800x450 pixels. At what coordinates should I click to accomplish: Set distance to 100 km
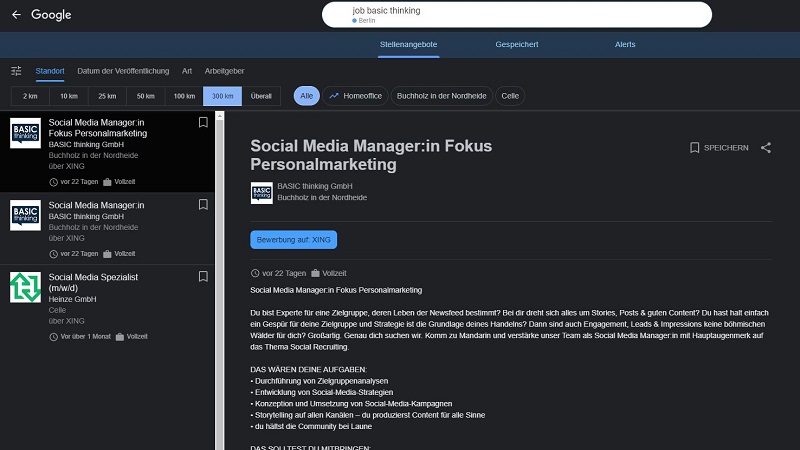184,96
